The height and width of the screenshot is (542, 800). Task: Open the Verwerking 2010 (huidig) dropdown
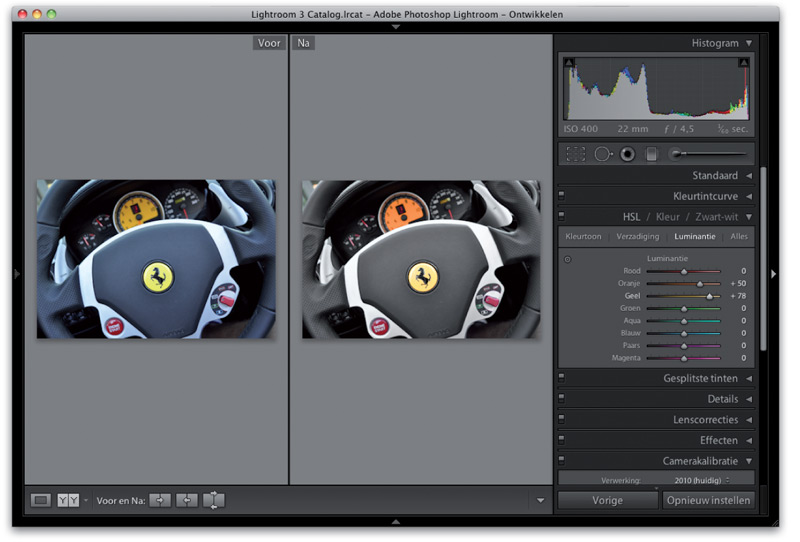tap(702, 480)
